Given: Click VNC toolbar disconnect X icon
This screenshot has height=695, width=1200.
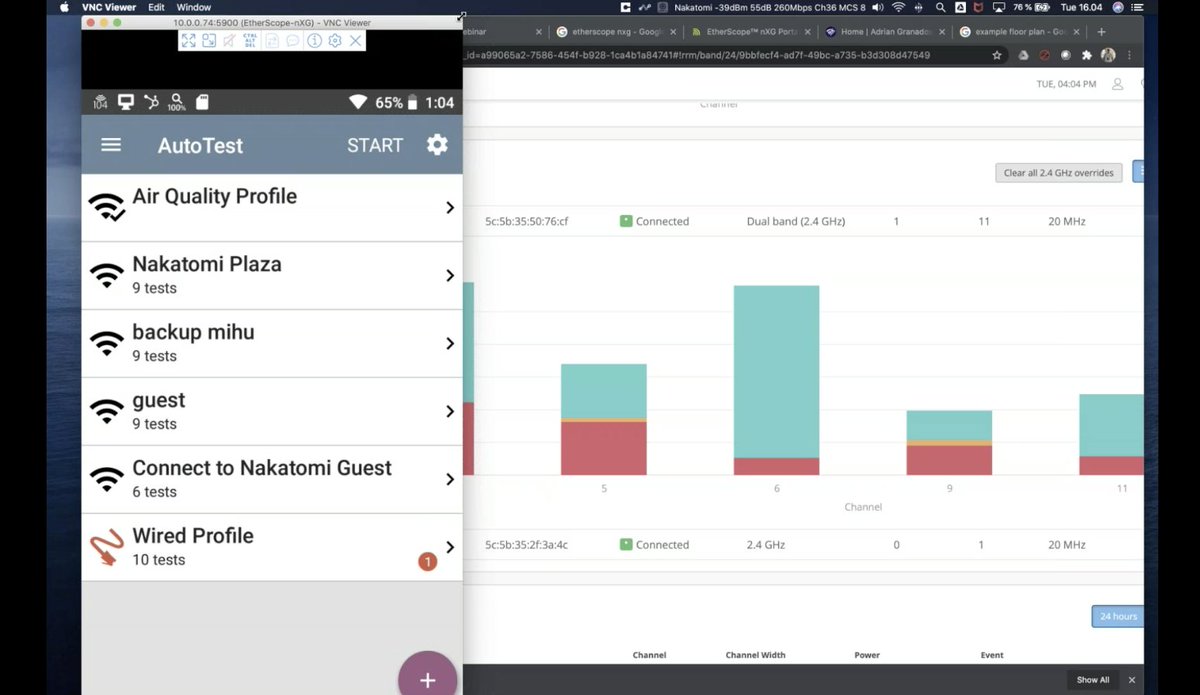Looking at the screenshot, I should (355, 41).
